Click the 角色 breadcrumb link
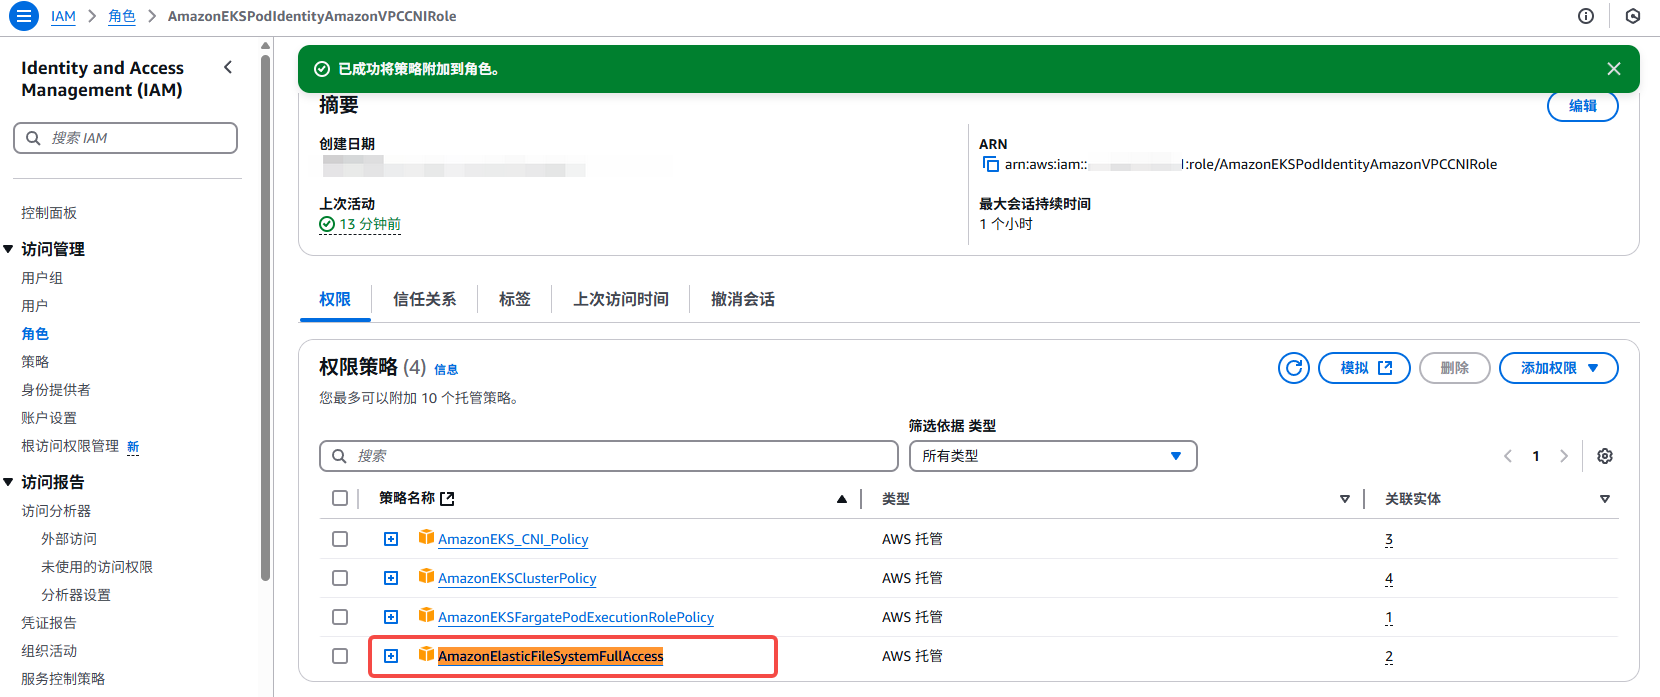 coord(122,16)
